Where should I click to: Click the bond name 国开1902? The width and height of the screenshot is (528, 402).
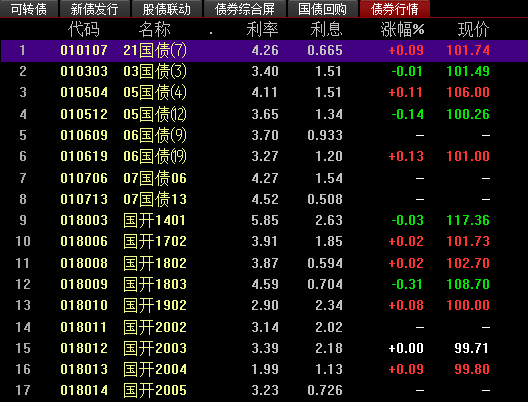(x=155, y=305)
